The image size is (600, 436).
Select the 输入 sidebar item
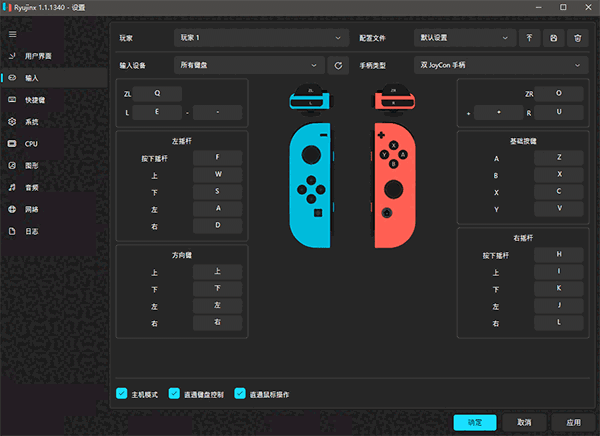coord(54,78)
